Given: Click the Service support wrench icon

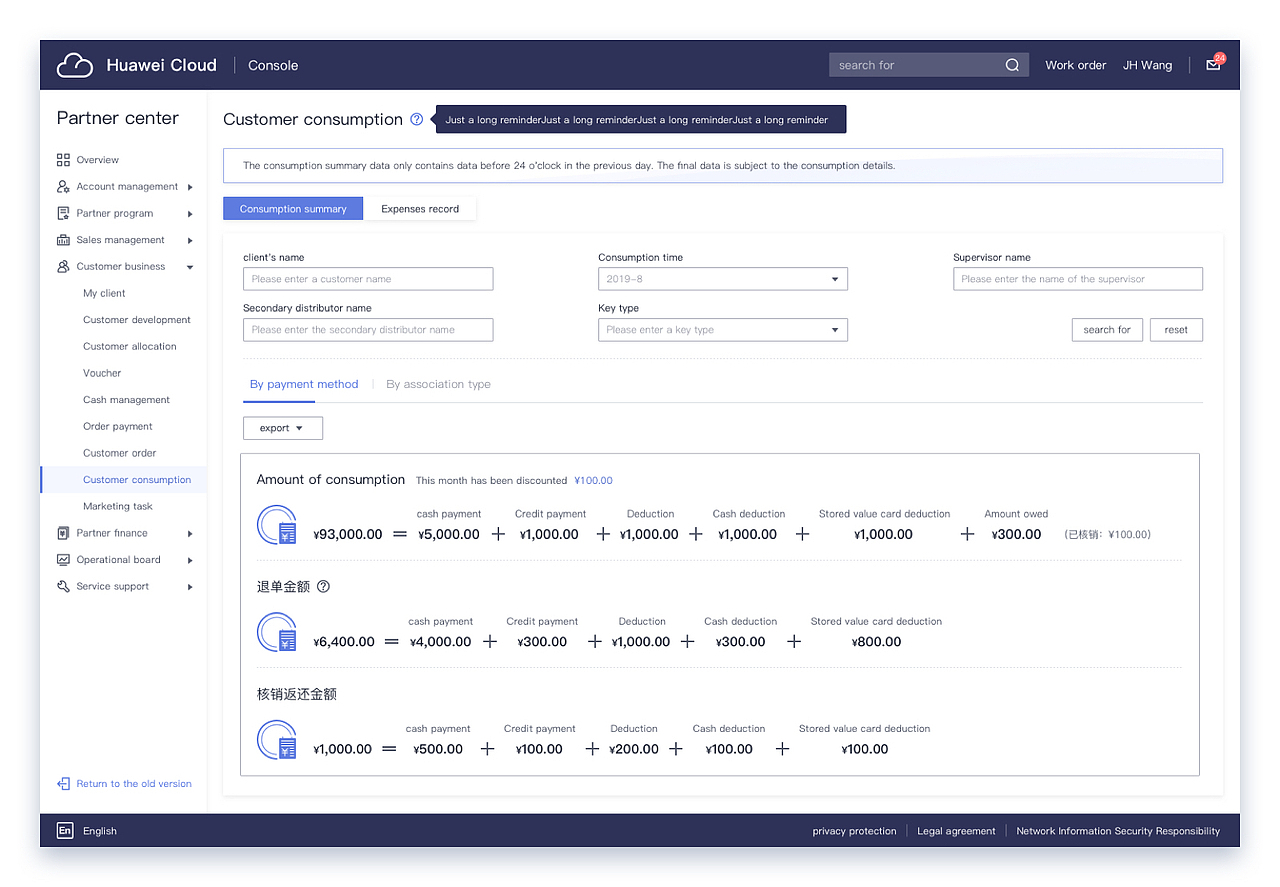Looking at the screenshot, I should click(x=63, y=586).
